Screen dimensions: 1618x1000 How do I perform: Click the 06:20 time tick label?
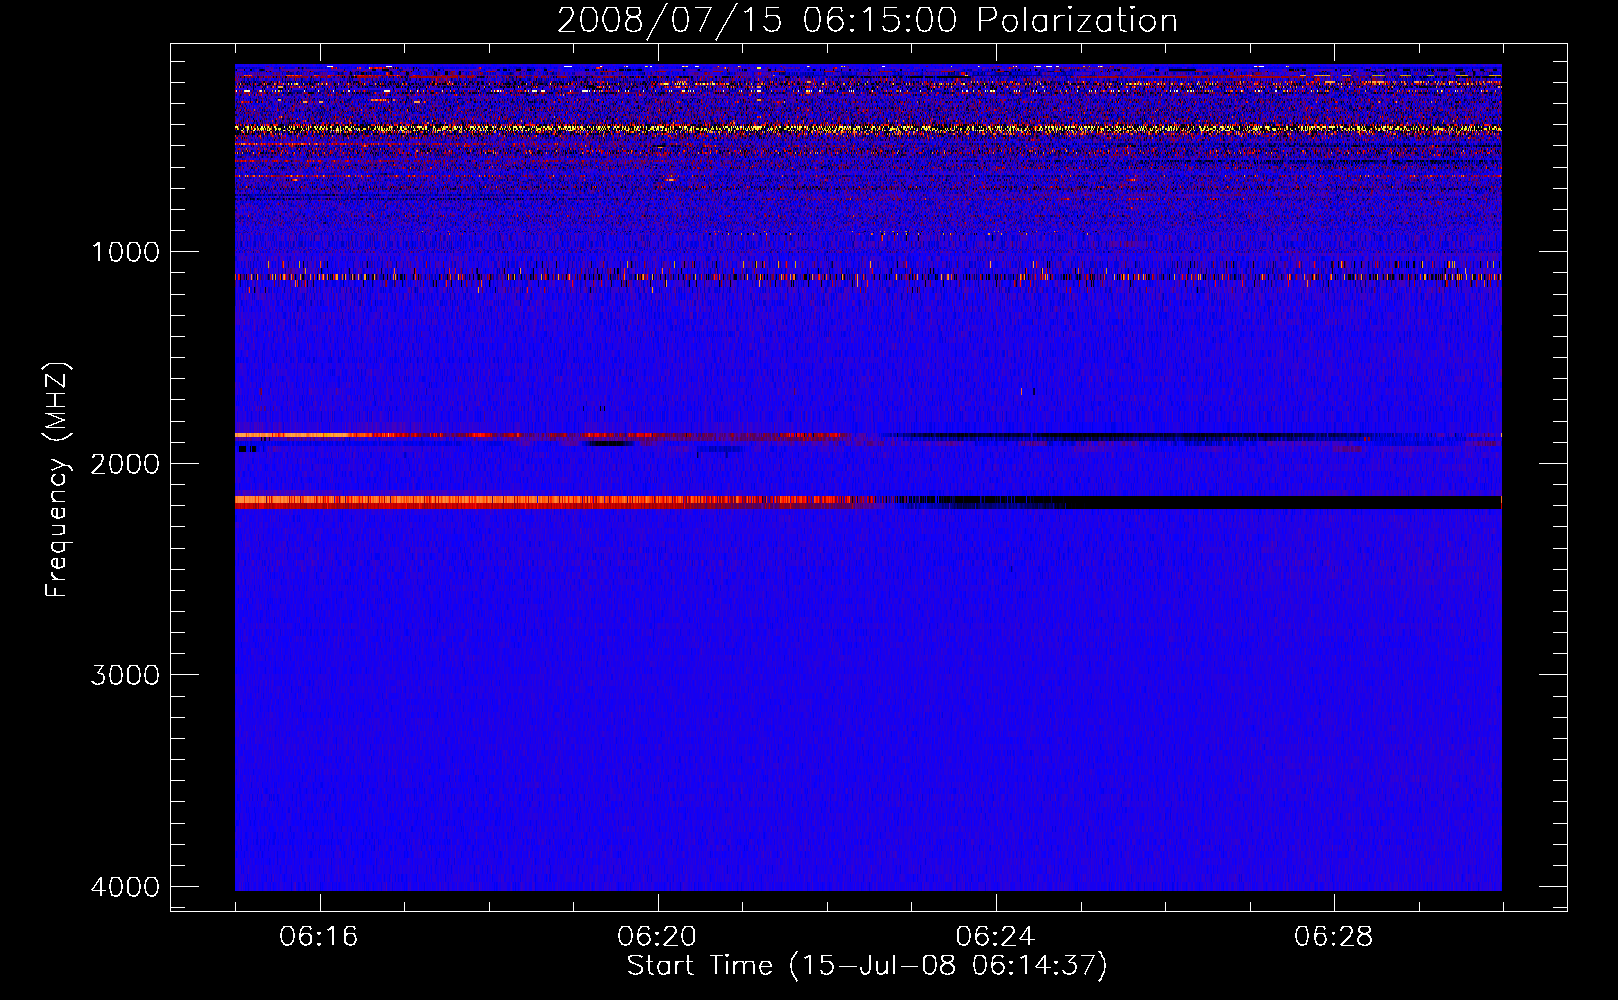coord(657,937)
